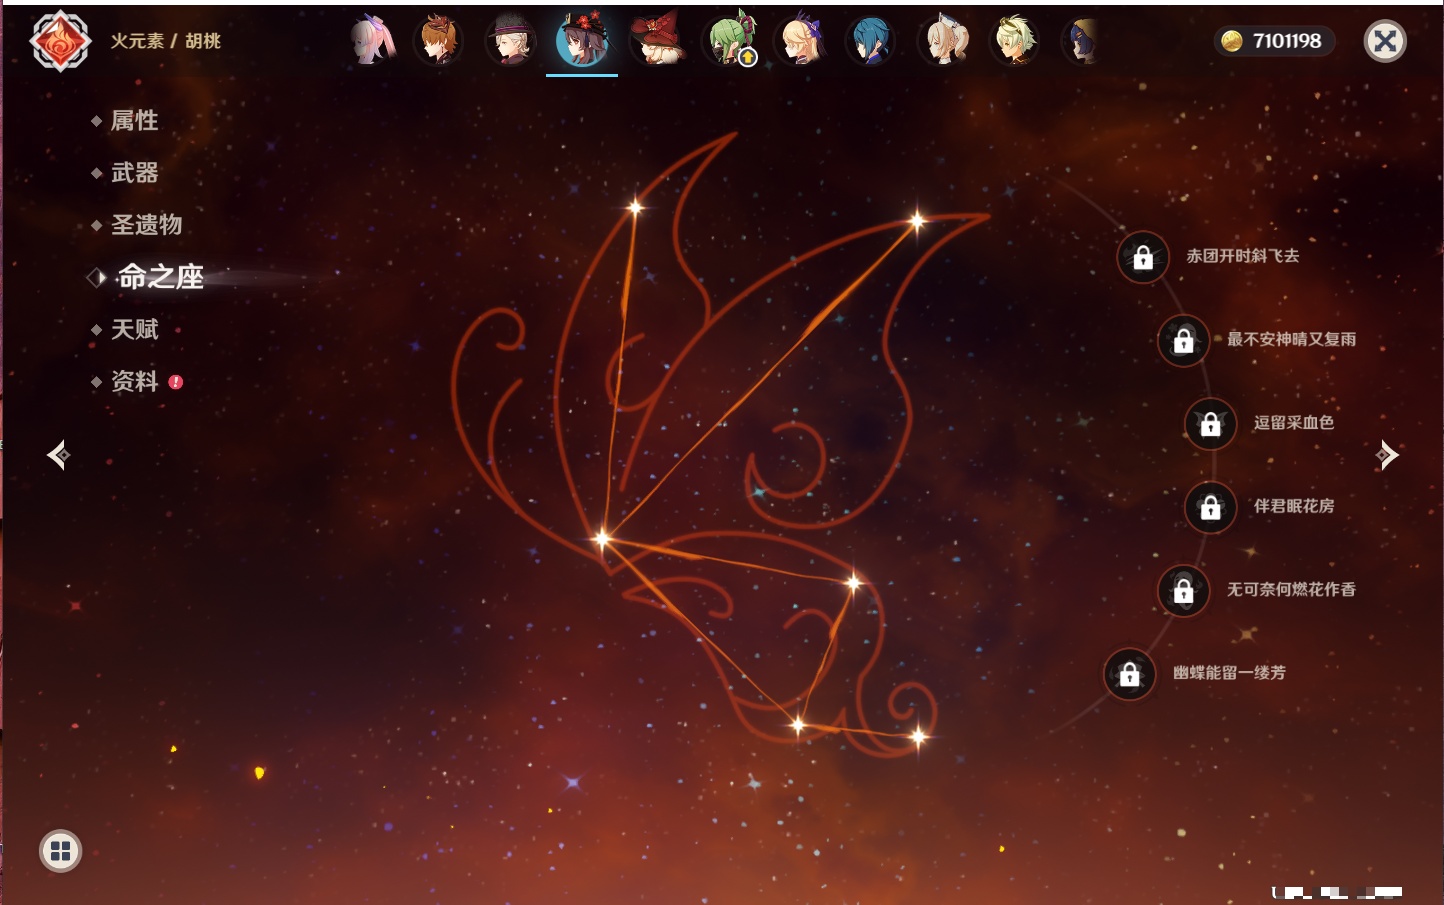Click the Pyro element emblem icon
Image resolution: width=1444 pixels, height=905 pixels.
(x=60, y=41)
